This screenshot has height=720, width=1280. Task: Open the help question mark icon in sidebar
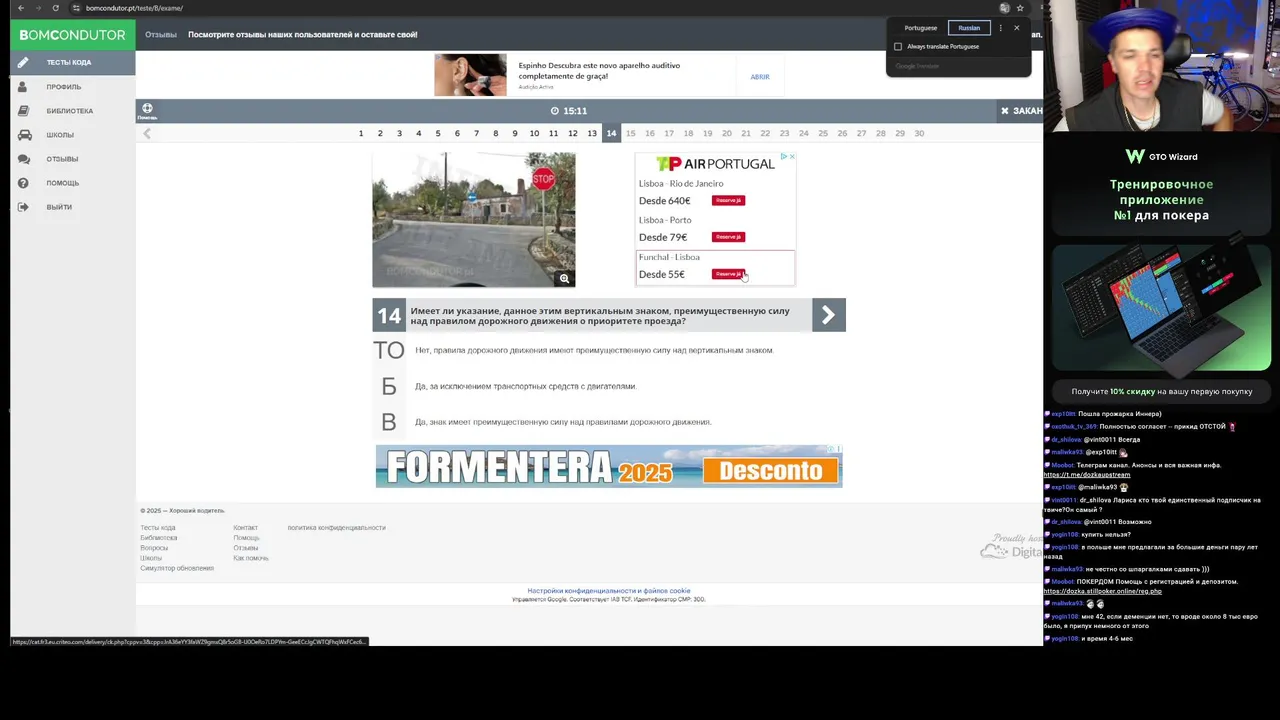(23, 183)
